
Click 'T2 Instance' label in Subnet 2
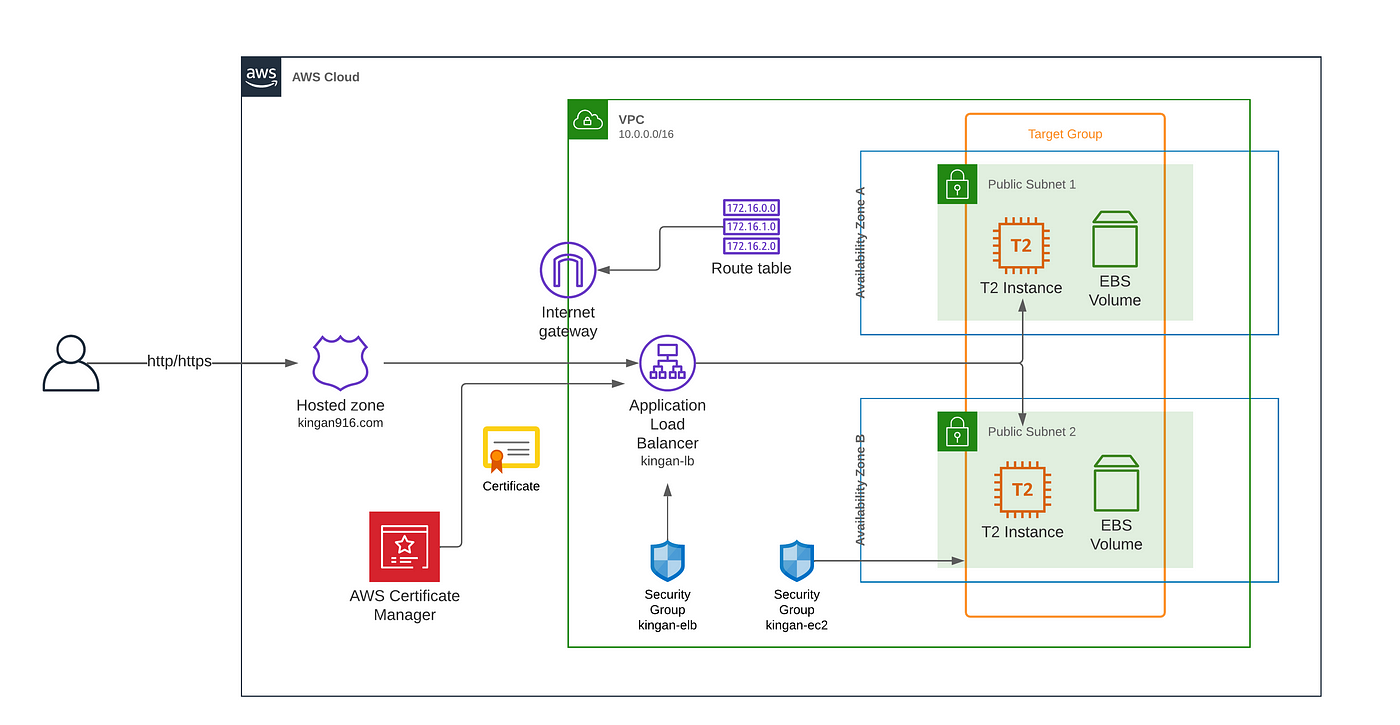point(1021,532)
